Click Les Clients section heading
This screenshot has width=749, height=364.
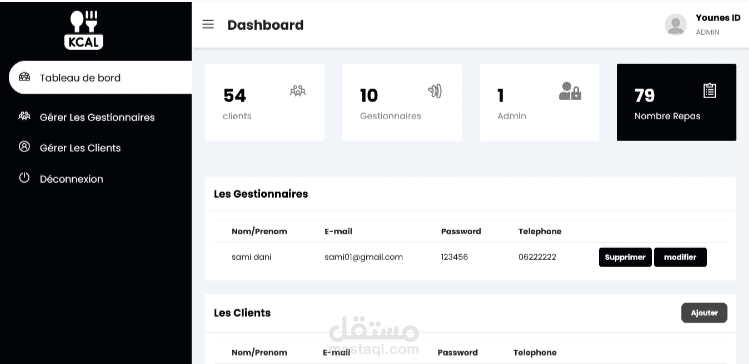click(x=242, y=313)
